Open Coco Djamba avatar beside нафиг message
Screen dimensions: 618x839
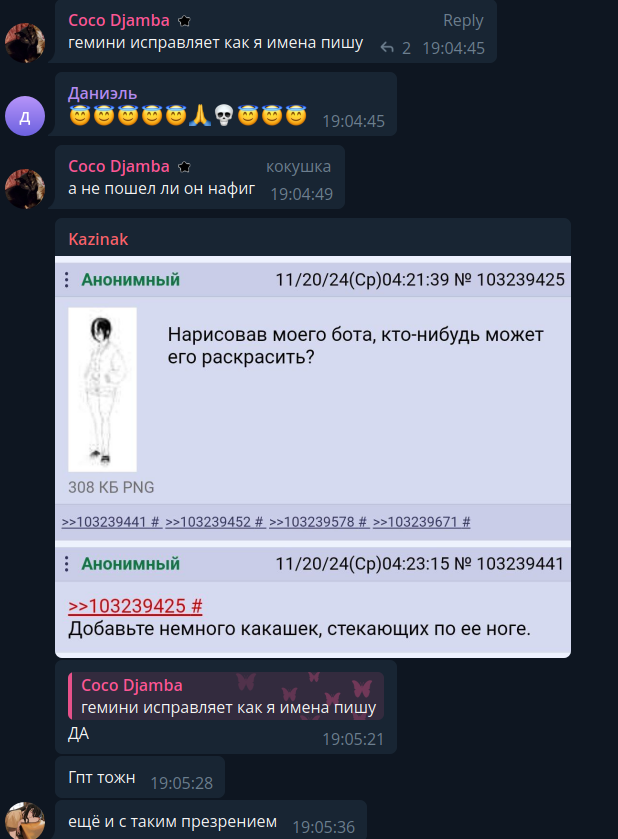pyautogui.click(x=25, y=189)
